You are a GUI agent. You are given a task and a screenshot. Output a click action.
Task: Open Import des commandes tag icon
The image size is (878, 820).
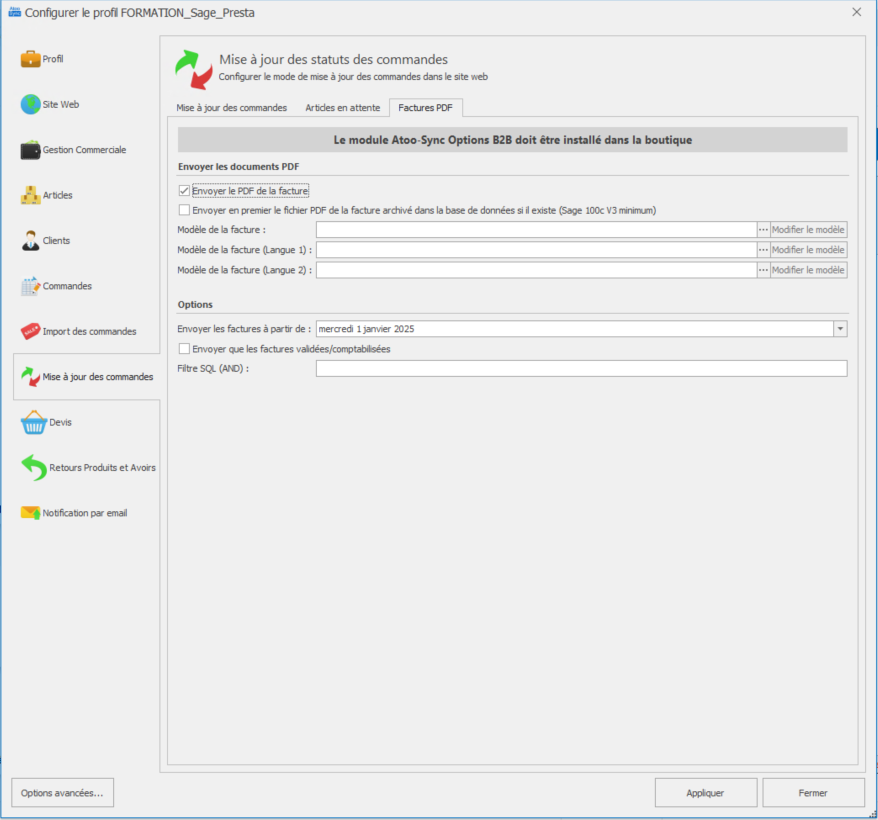tap(31, 331)
